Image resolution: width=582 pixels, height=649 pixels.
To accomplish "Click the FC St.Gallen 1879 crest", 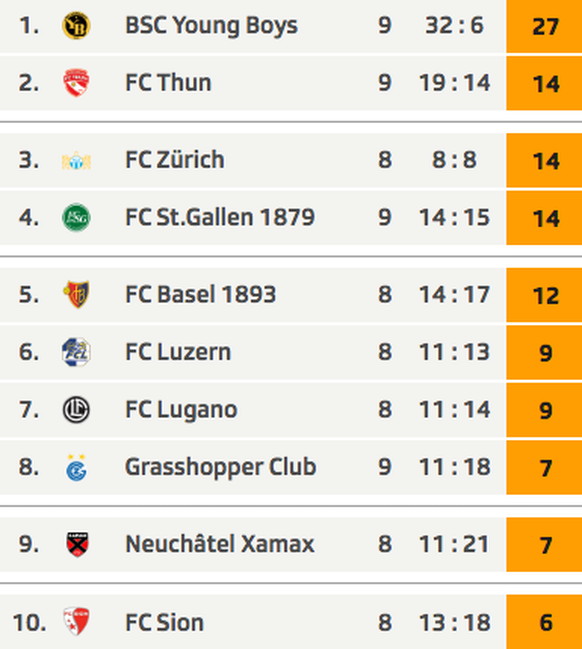I will coord(76,218).
